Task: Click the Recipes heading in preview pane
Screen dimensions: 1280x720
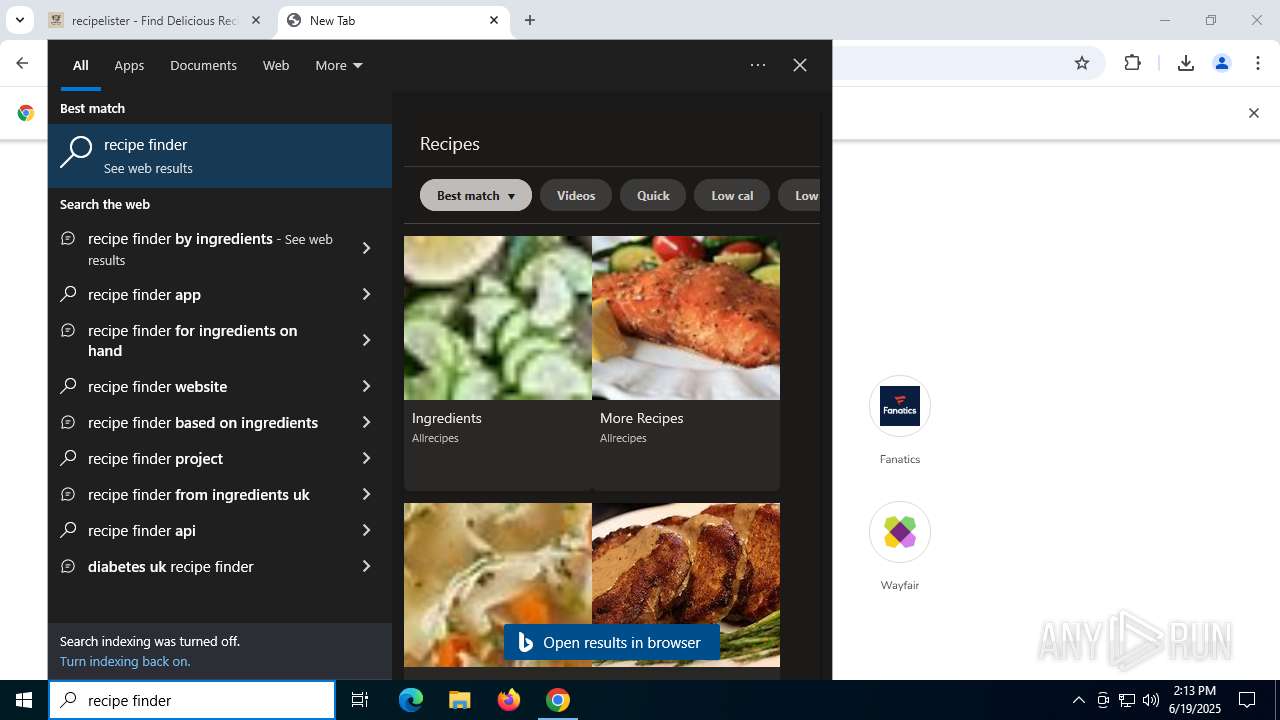Action: pos(450,144)
